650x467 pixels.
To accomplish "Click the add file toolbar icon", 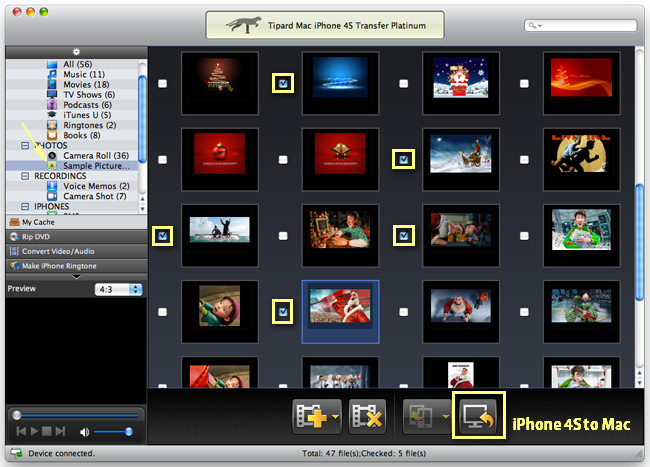I will (311, 416).
